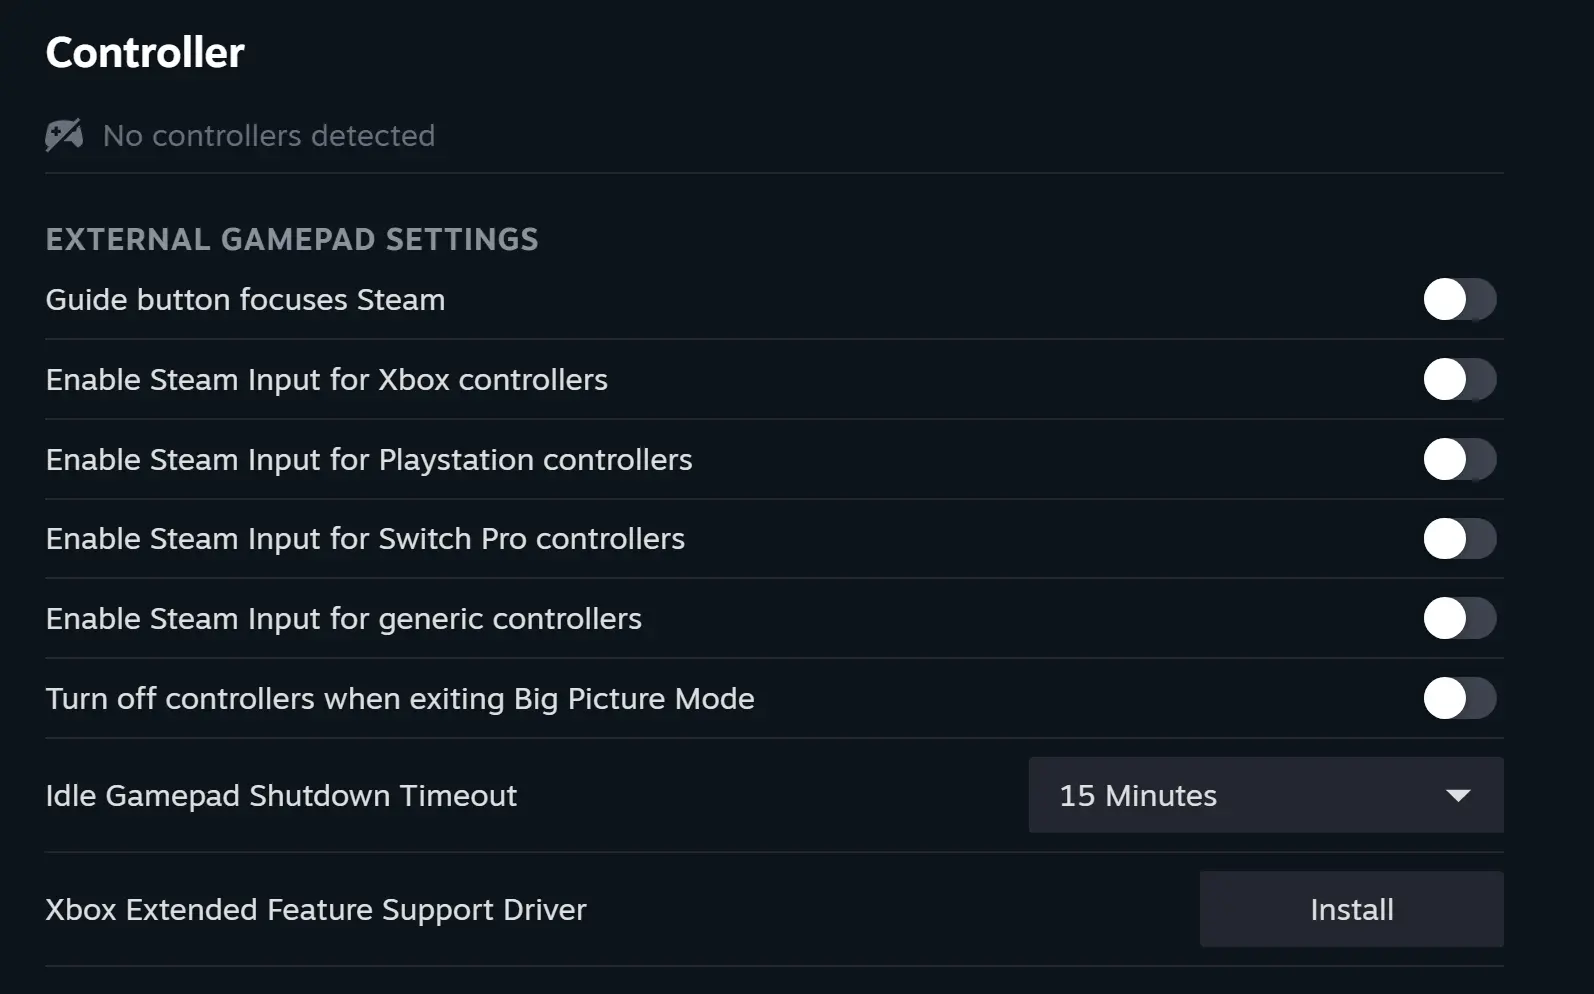
Task: Enable Steam Input for Xbox controllers
Action: pyautogui.click(x=1460, y=380)
